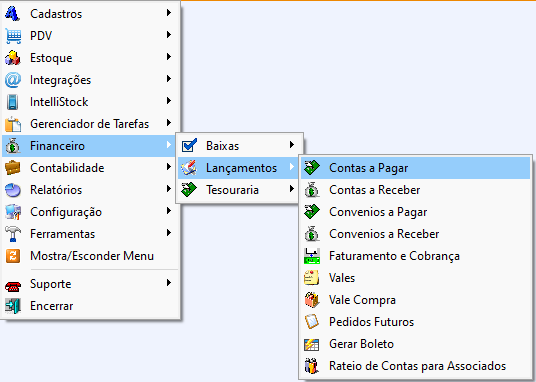Open the Contas a Receber entry
536x382 pixels.
415,190
